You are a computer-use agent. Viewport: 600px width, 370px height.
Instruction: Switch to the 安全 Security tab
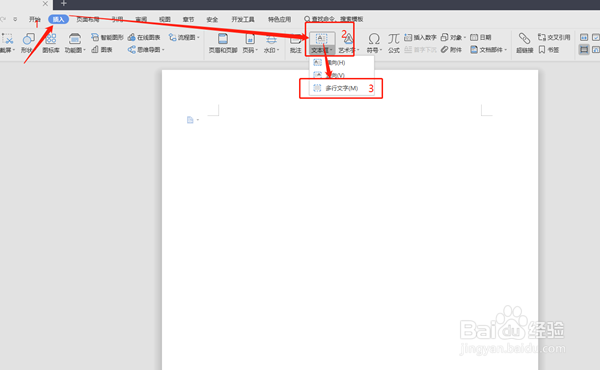(212, 19)
